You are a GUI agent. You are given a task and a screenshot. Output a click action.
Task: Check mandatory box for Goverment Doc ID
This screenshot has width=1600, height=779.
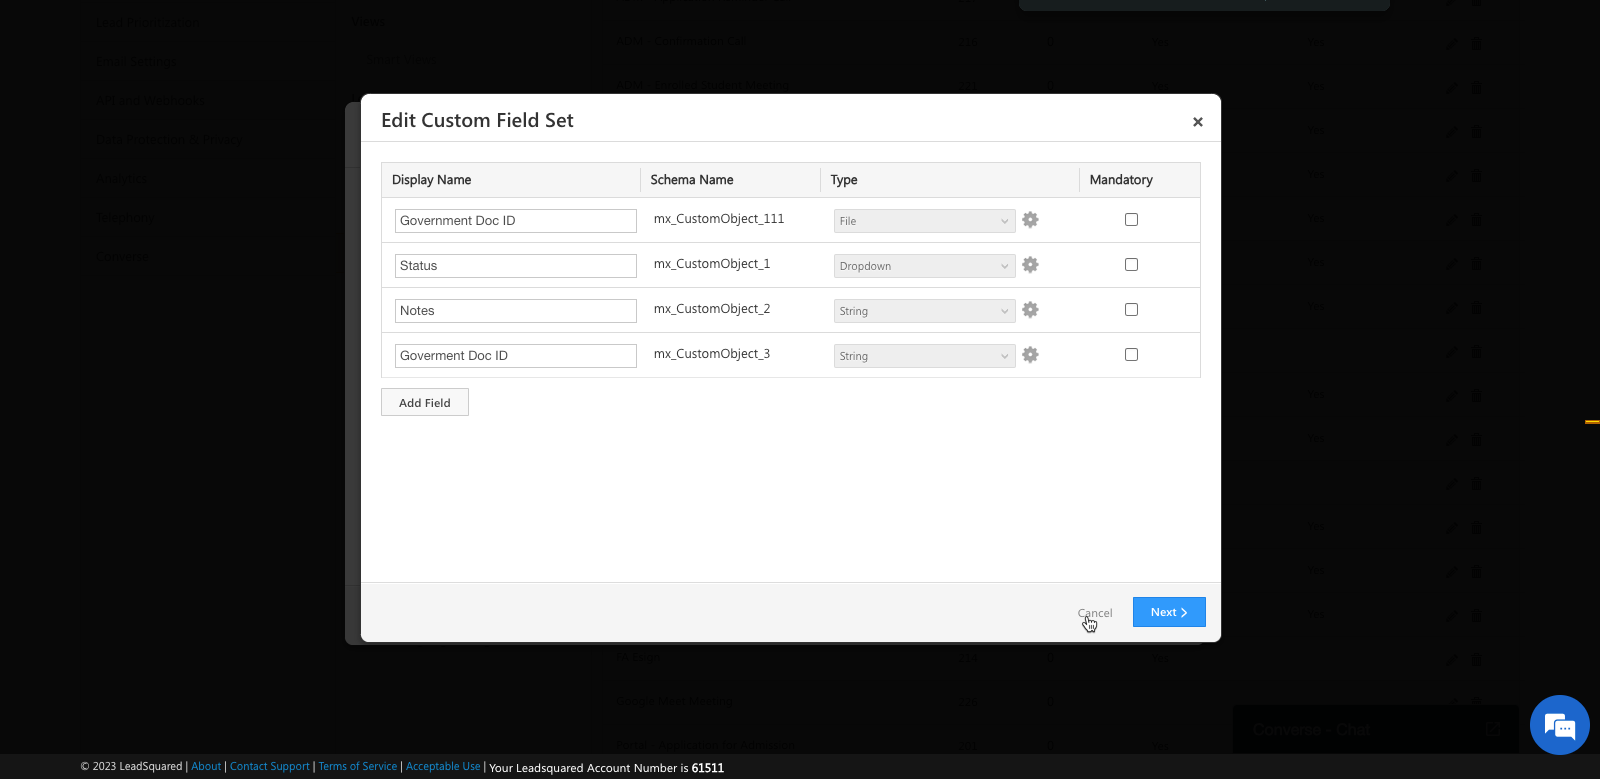pyautogui.click(x=1131, y=355)
